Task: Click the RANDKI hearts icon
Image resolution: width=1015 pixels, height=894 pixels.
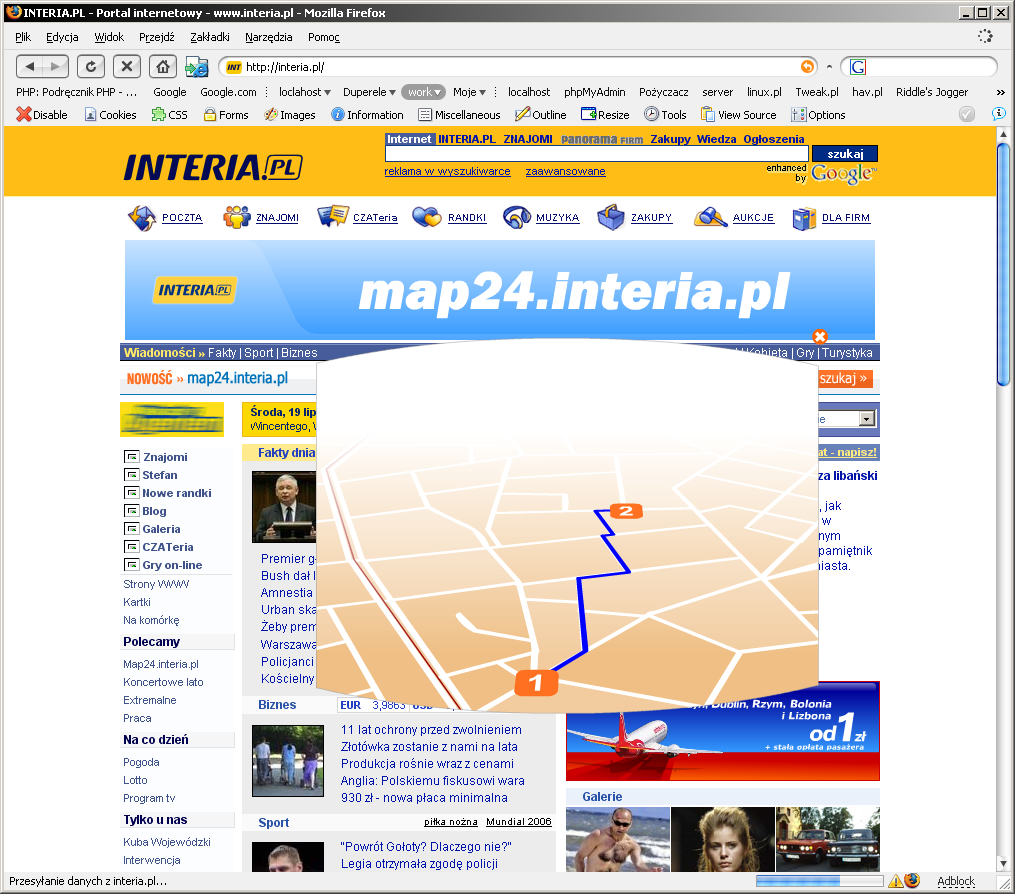Action: [x=427, y=218]
